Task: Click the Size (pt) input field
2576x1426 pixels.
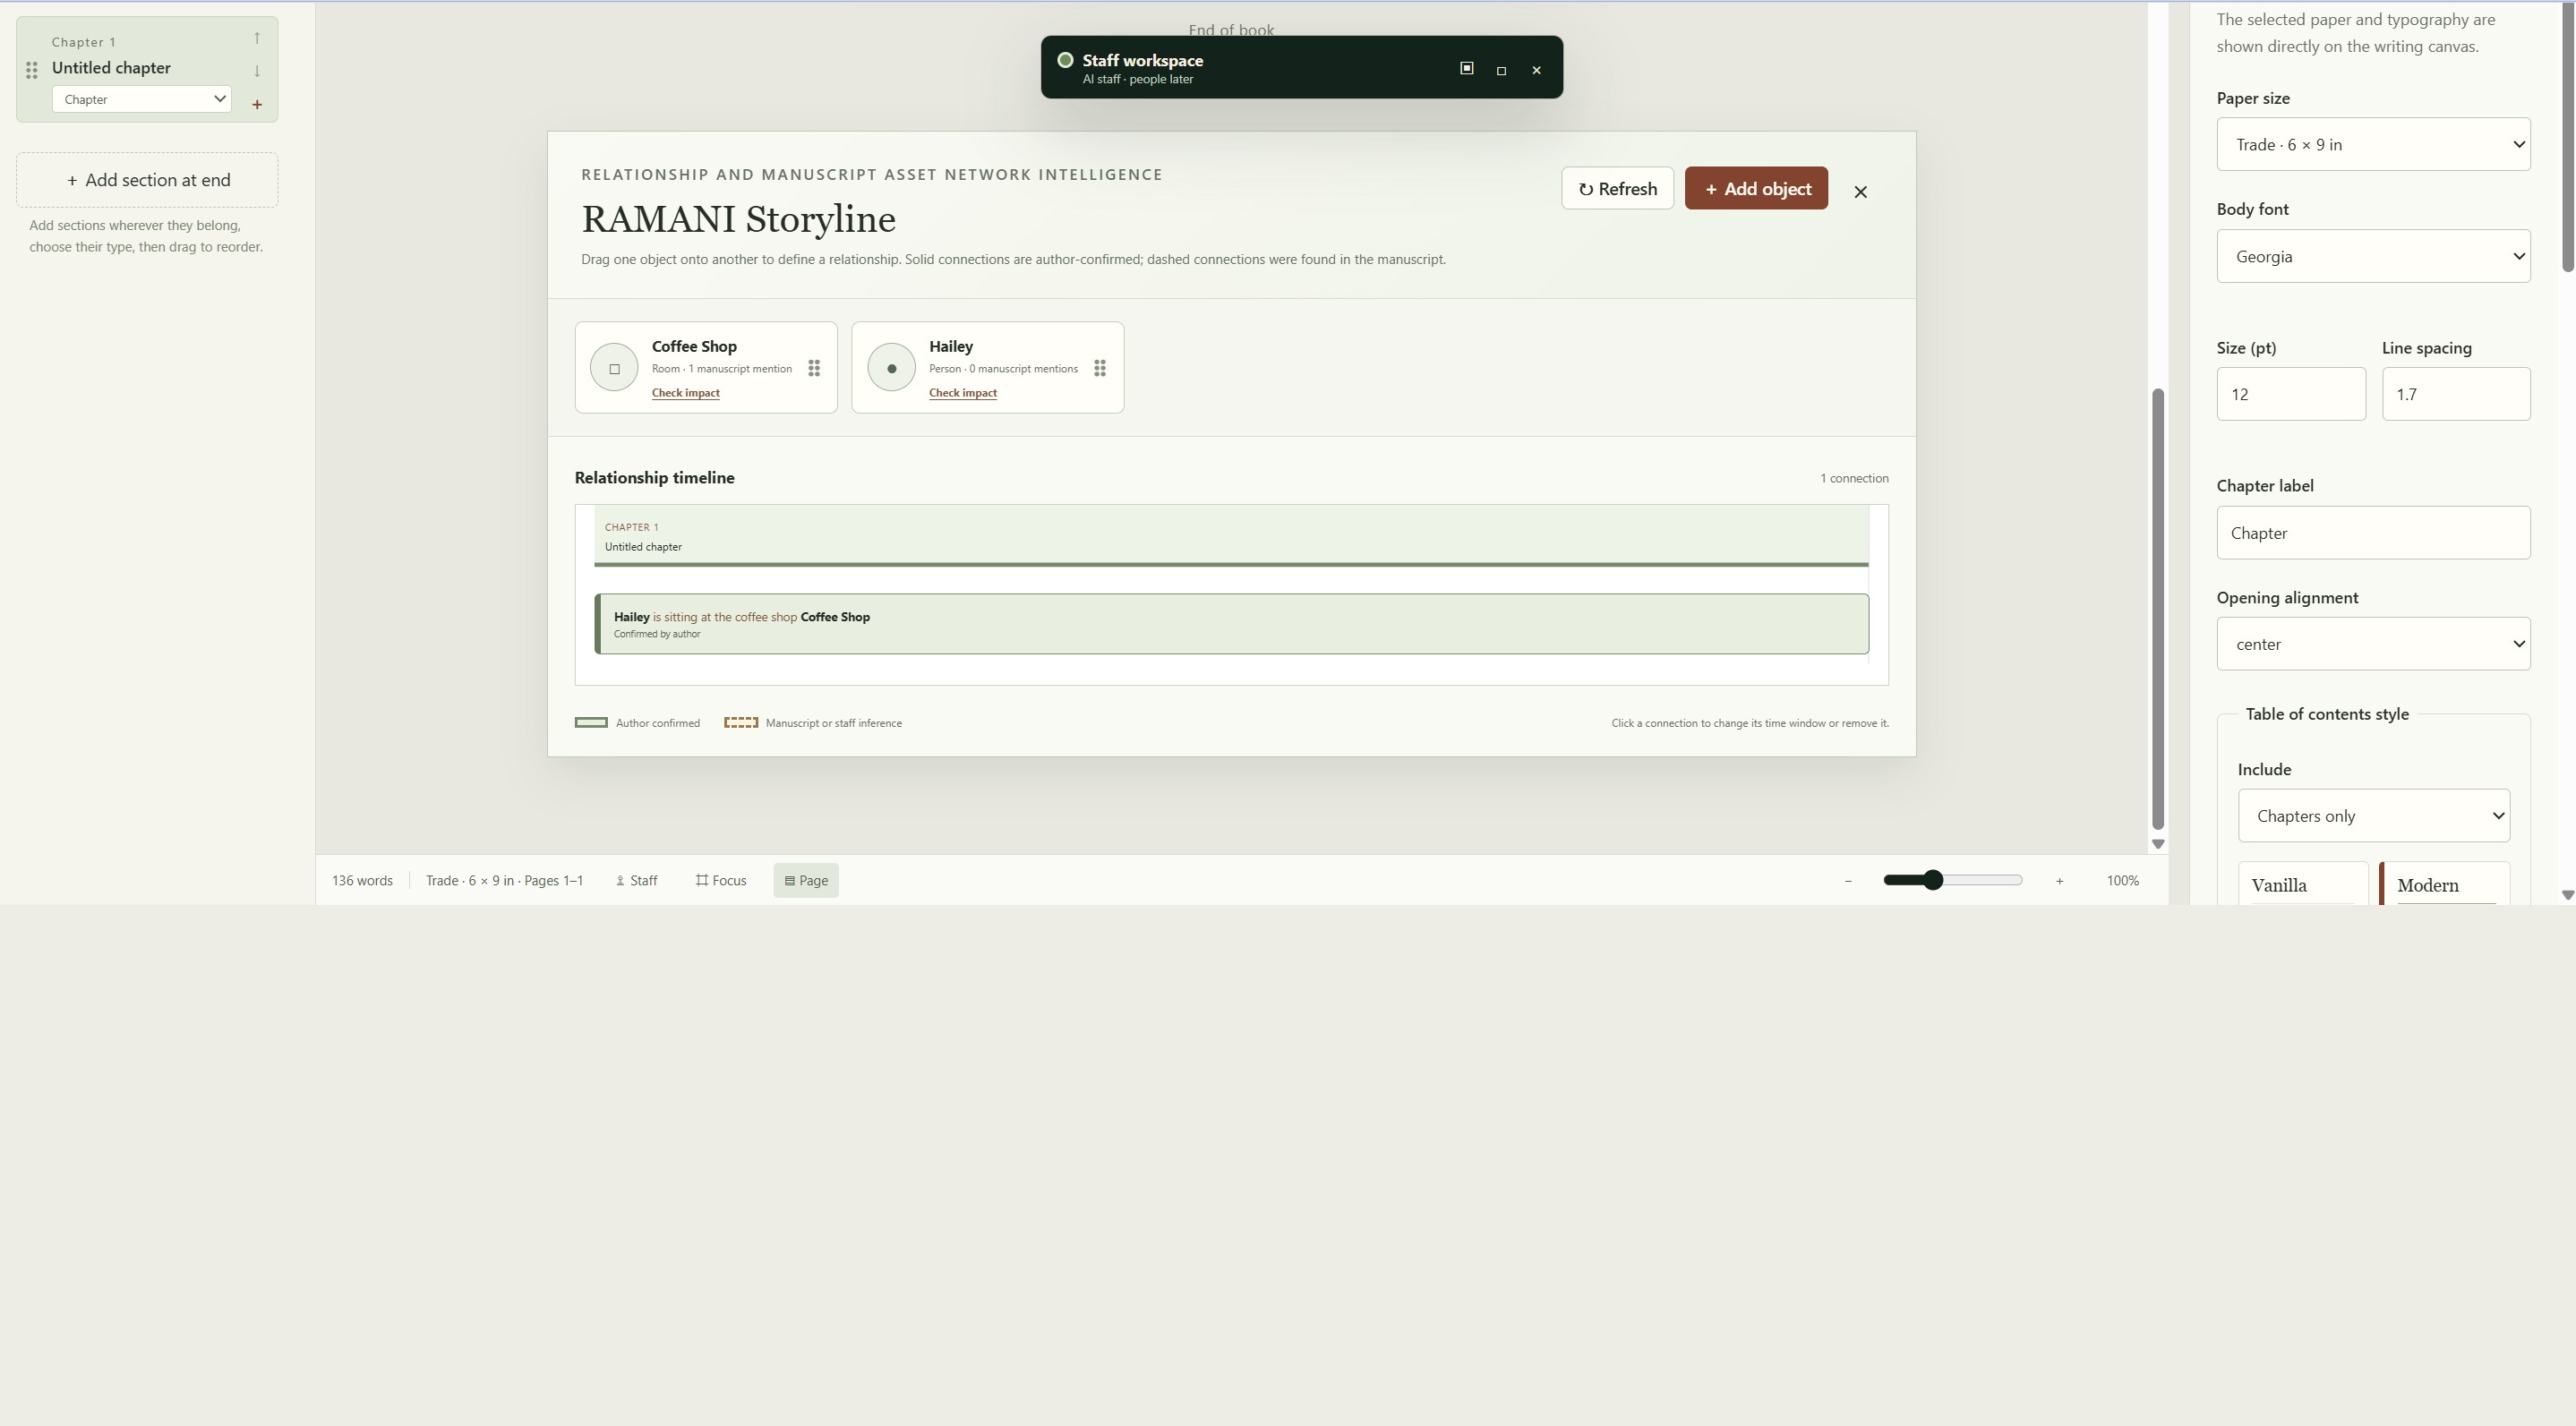Action: pos(2291,394)
